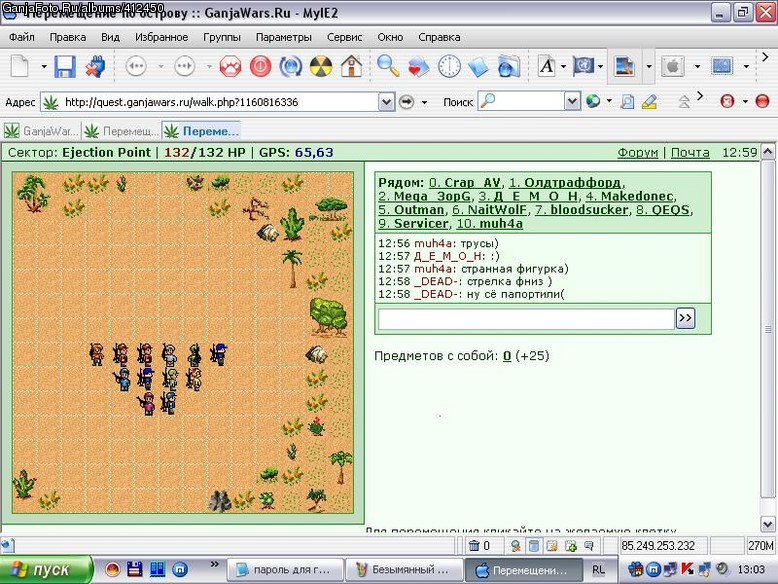This screenshot has width=778, height=584.
Task: Click the Поиск search input field
Action: pyautogui.click(x=521, y=102)
